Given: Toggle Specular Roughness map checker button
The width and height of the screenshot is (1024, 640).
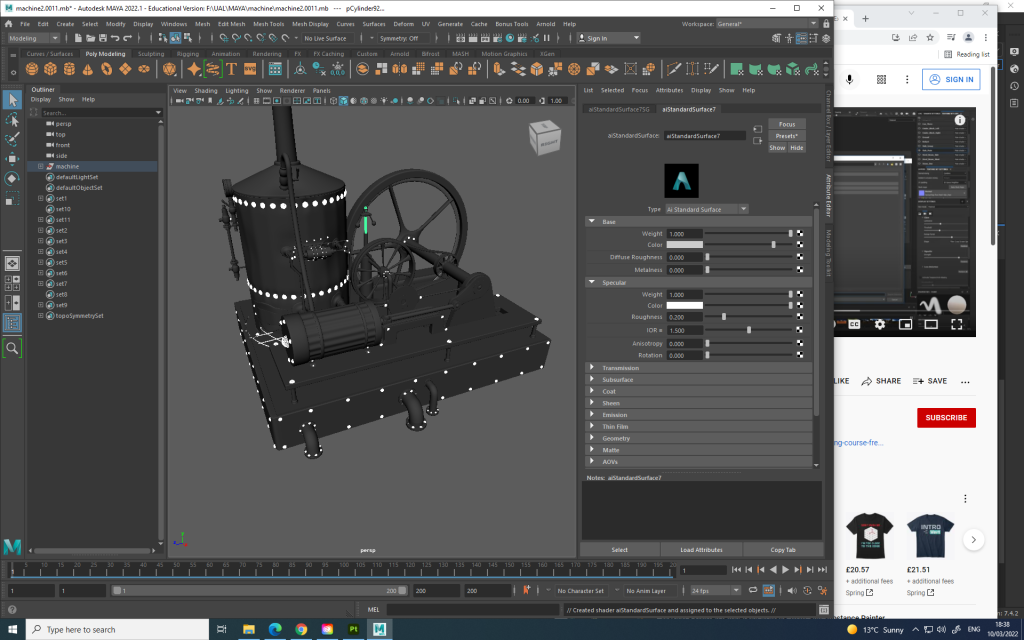Looking at the screenshot, I should pyautogui.click(x=800, y=317).
